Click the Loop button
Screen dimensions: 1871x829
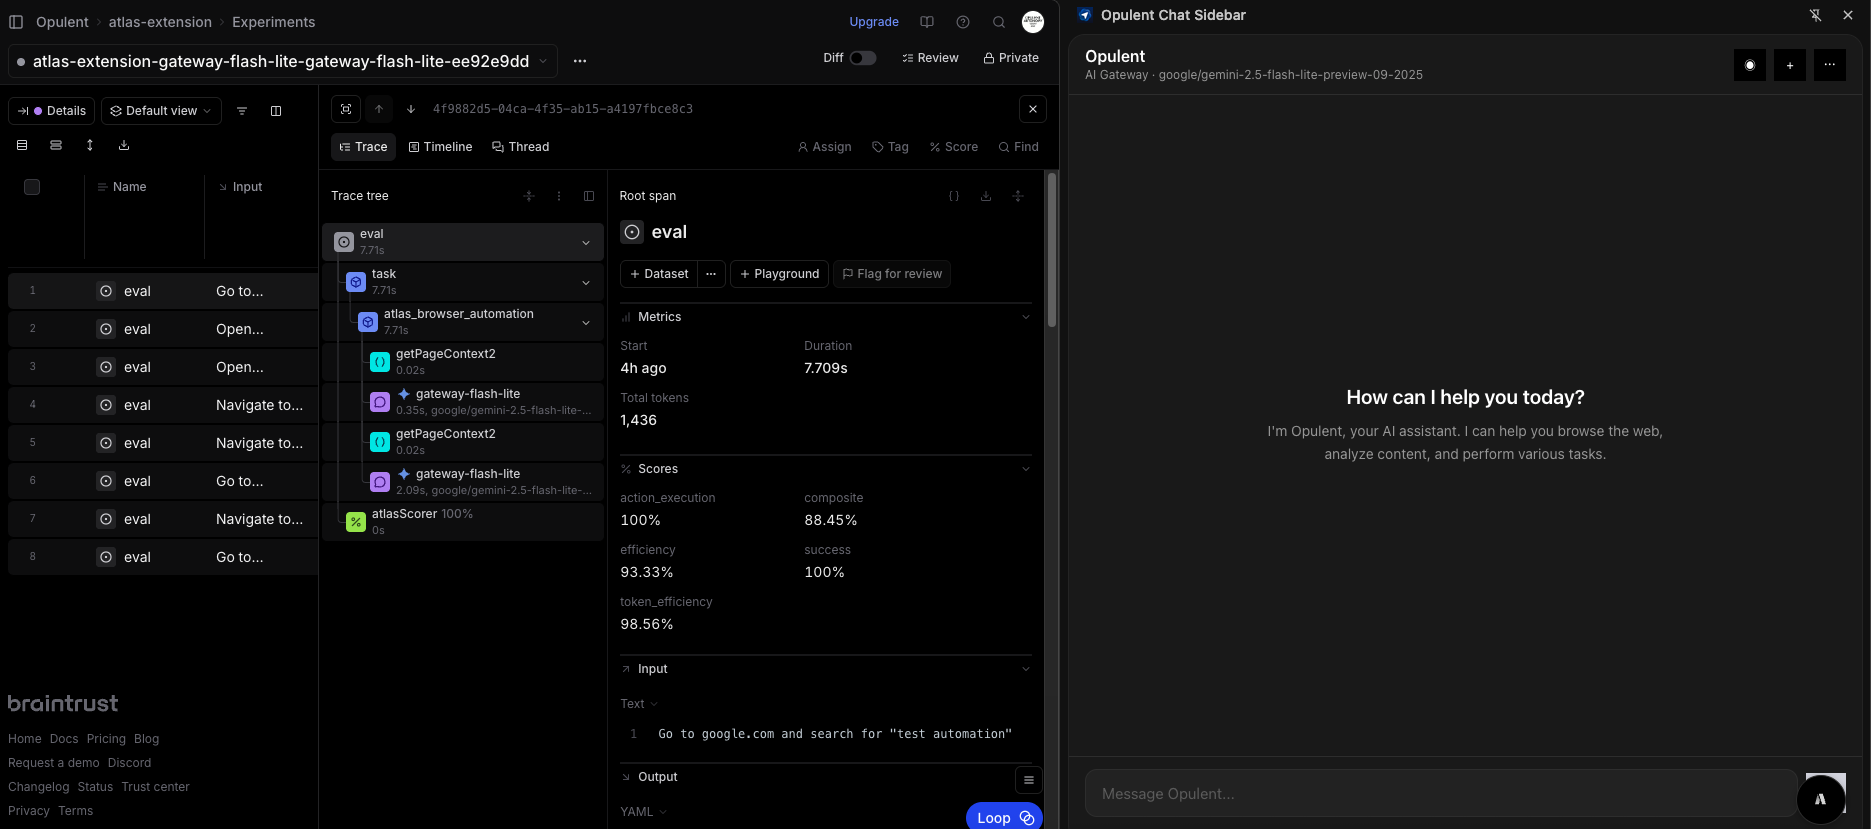click(1005, 817)
